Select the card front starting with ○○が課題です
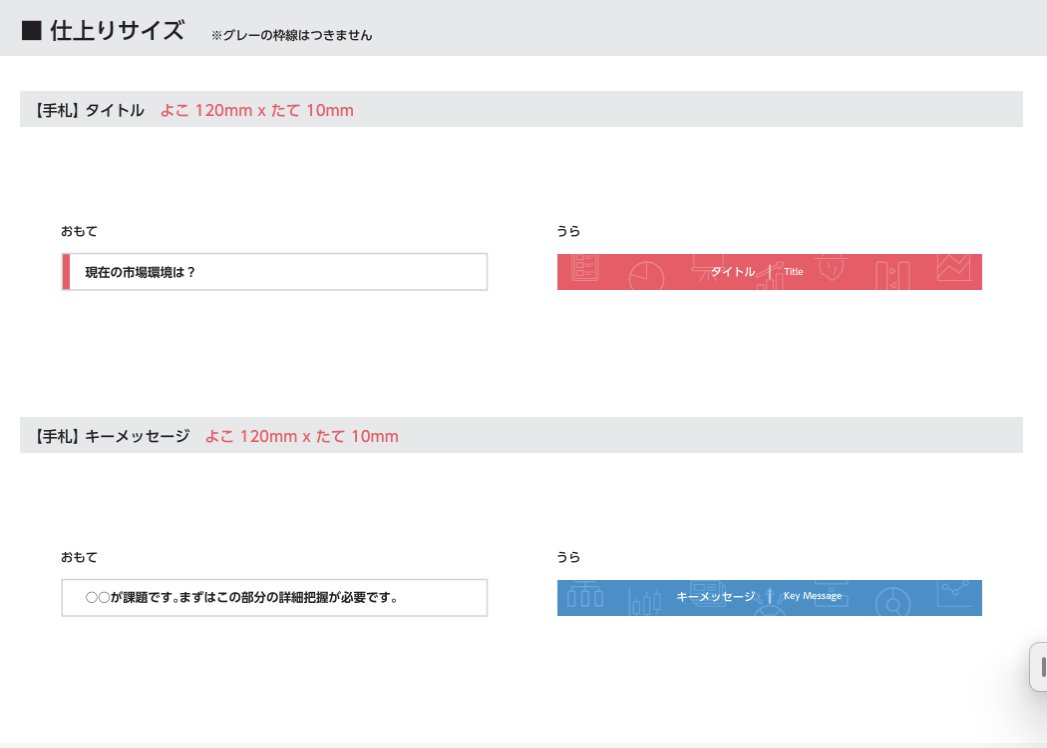The height and width of the screenshot is (748, 1047). [x=274, y=598]
